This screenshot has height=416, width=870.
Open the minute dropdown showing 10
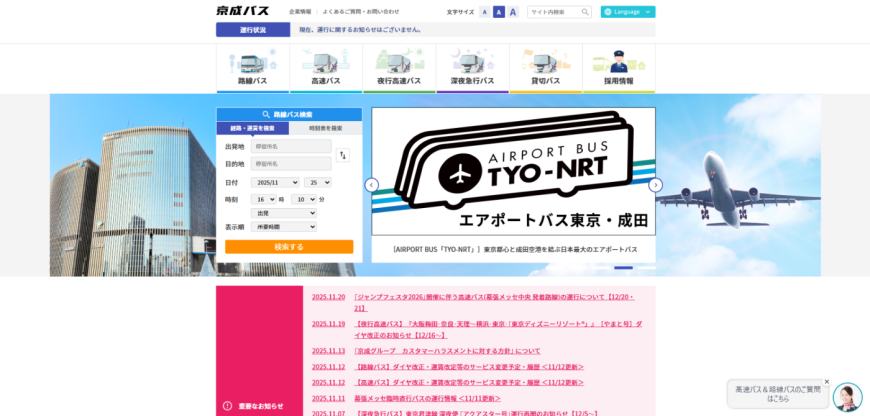(304, 199)
